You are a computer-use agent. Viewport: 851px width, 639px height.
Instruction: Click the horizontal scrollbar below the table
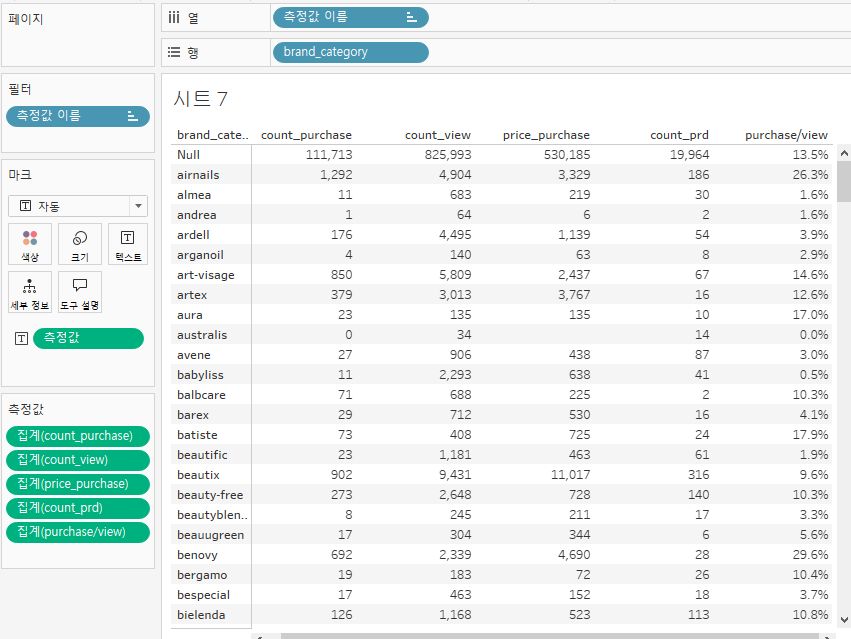click(x=549, y=636)
